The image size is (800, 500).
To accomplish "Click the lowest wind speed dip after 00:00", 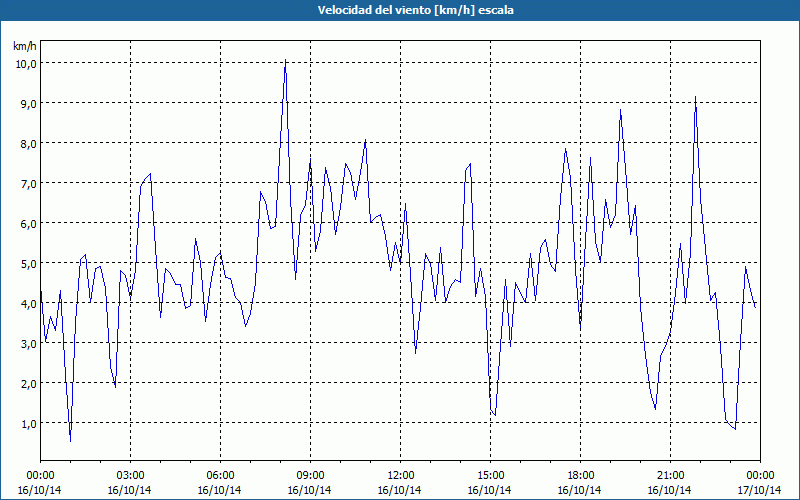I will click(70, 441).
